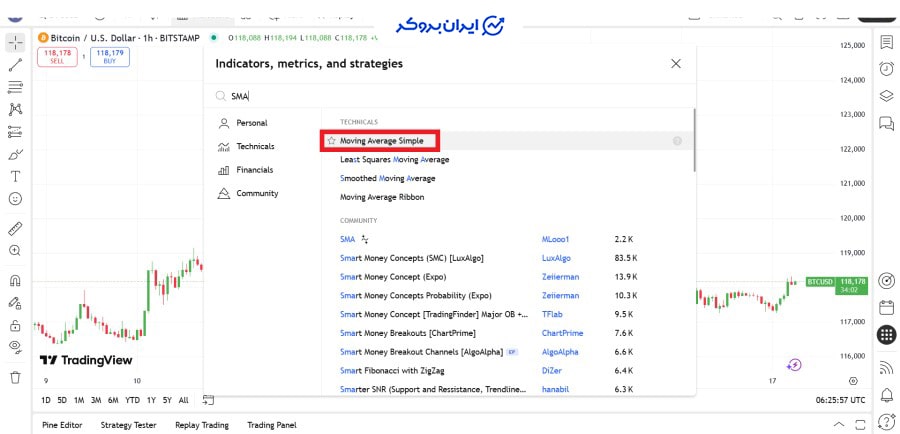Open the Trading Panel tab

coord(272,425)
